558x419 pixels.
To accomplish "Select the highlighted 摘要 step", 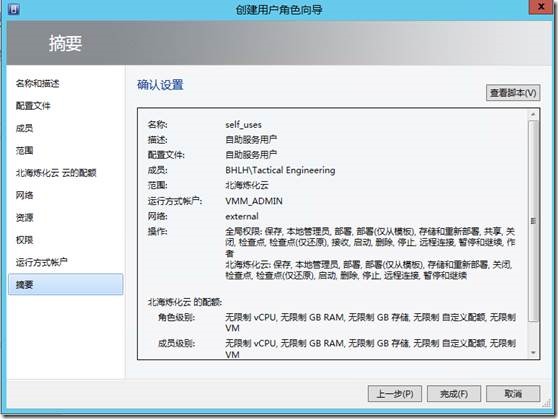I will (65, 284).
